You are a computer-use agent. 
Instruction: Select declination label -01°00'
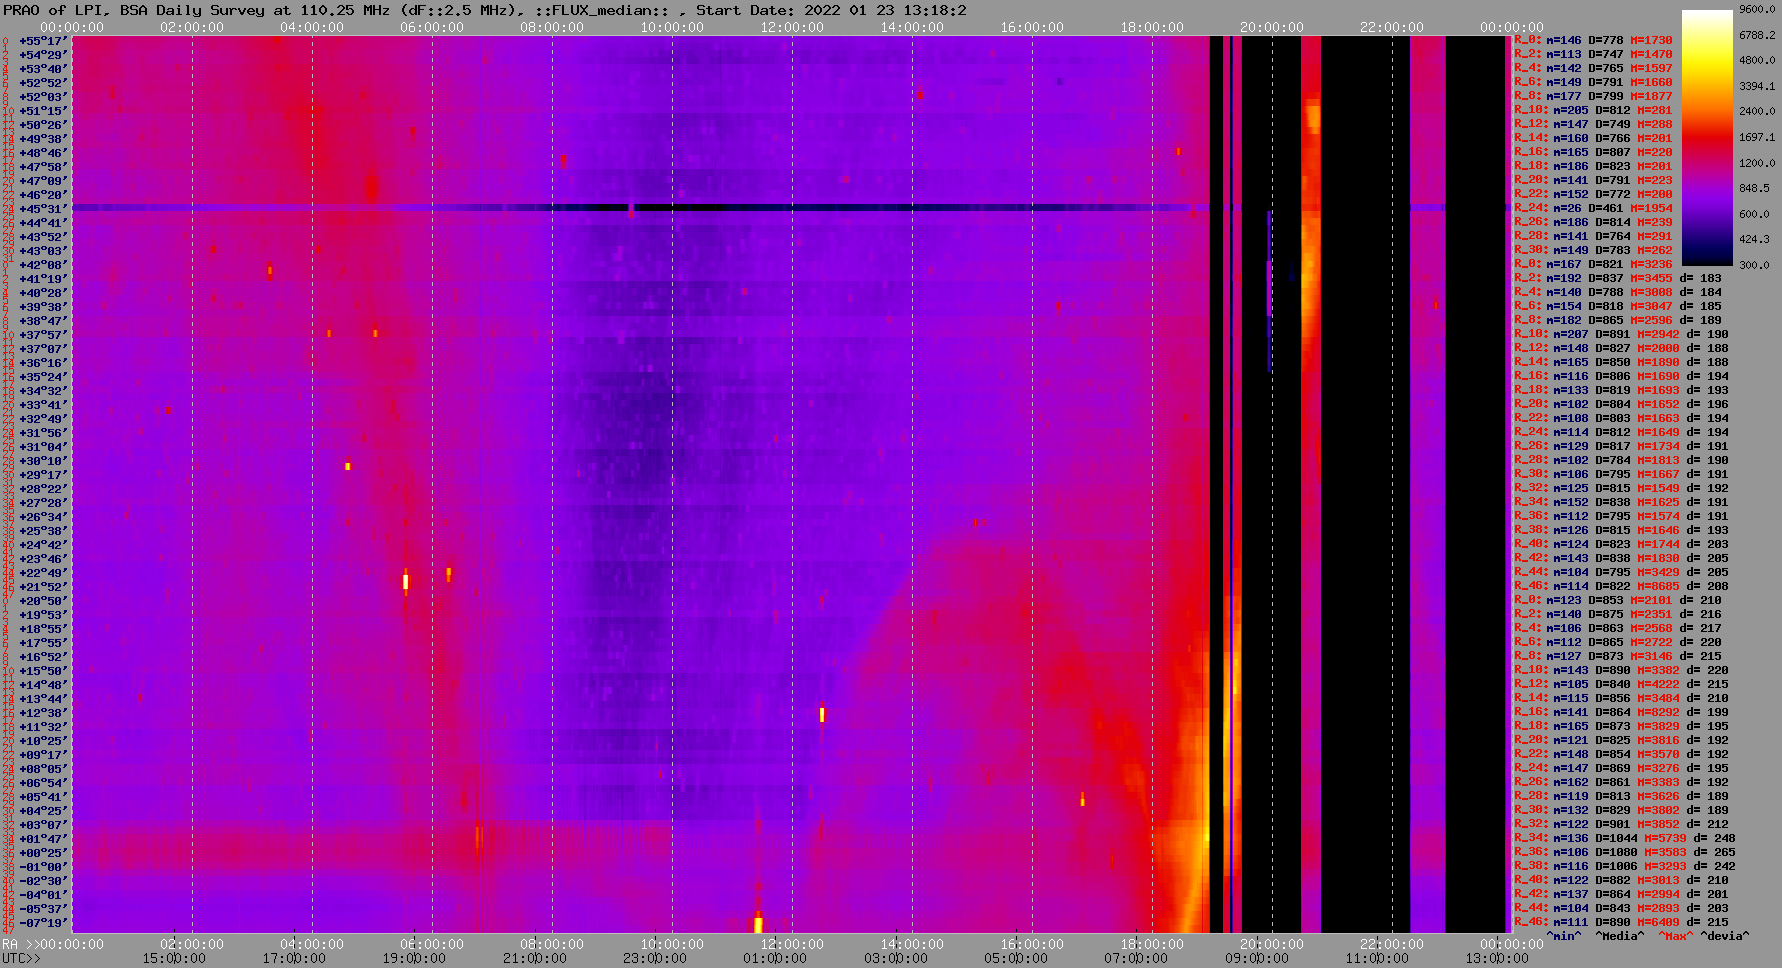43,867
